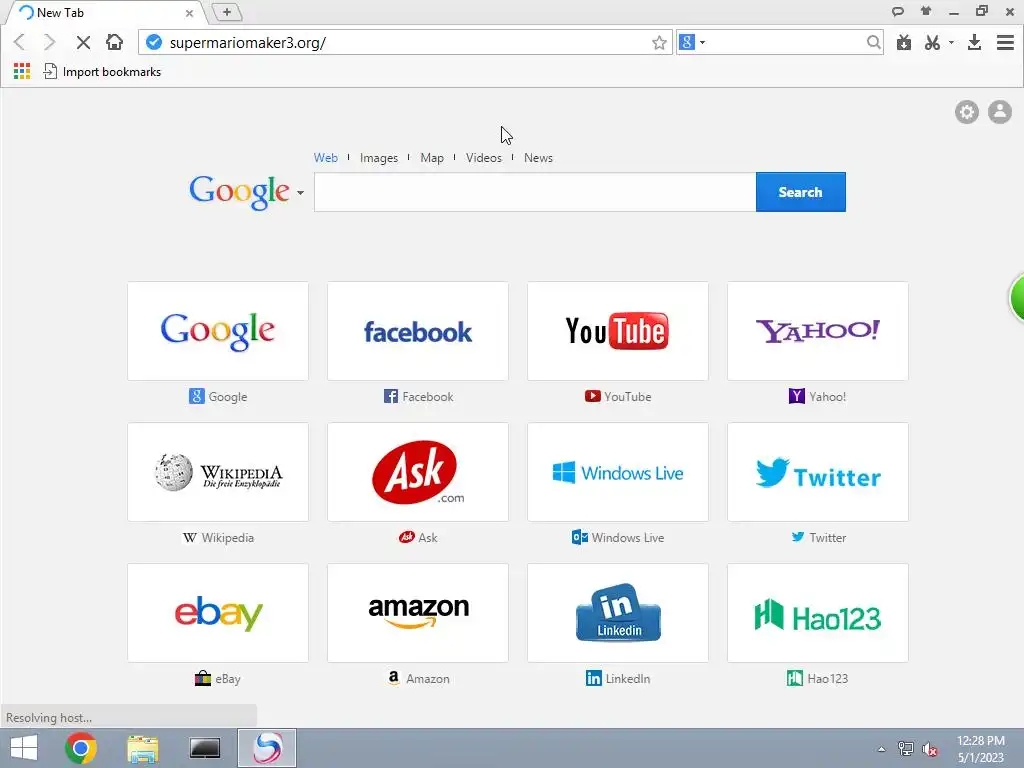Click the skin shirt icon in title bar
Screen dimensions: 1024x768
[x=926, y=10]
